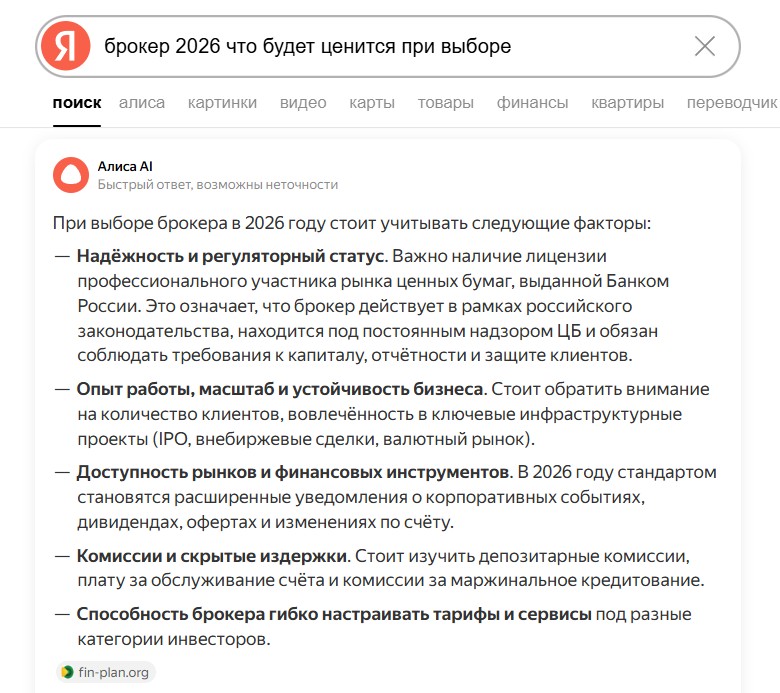
Task: Open the fin-plan.org source link
Action: tap(105, 672)
